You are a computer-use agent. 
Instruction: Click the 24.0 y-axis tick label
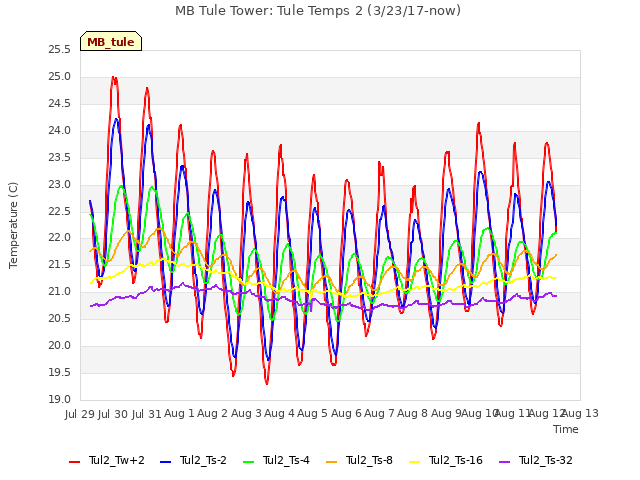click(59, 131)
